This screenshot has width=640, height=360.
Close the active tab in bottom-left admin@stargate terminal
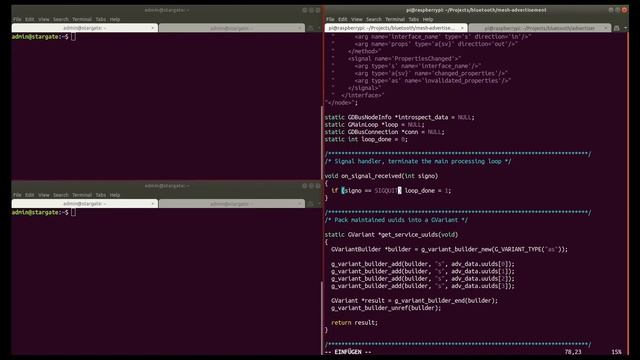click(x=152, y=204)
